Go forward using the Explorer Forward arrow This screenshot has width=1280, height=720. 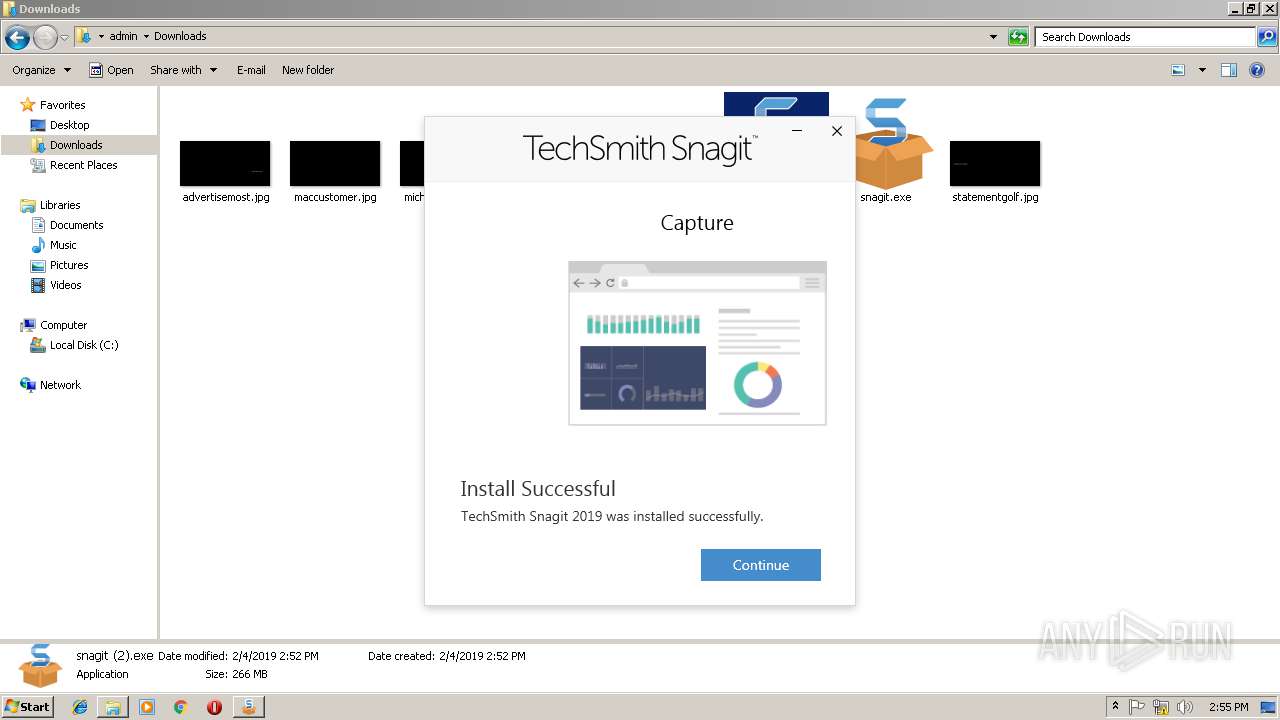45,38
